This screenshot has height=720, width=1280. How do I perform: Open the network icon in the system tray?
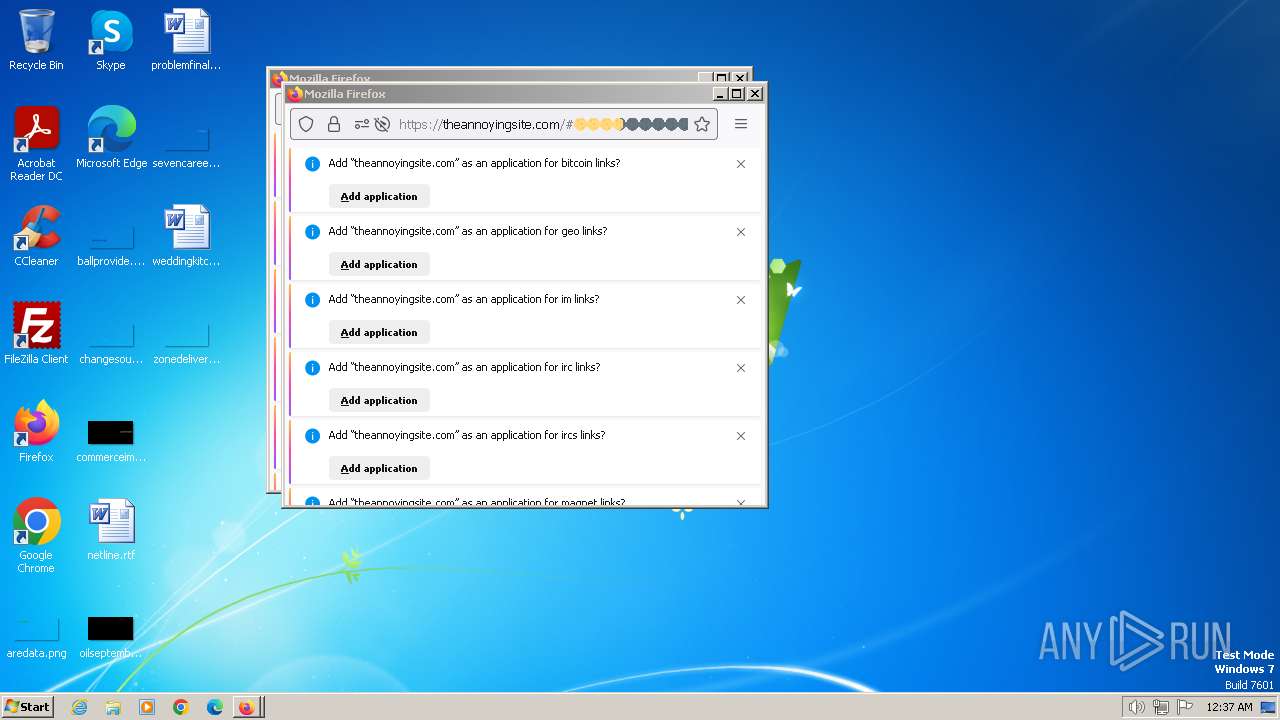pos(1161,707)
